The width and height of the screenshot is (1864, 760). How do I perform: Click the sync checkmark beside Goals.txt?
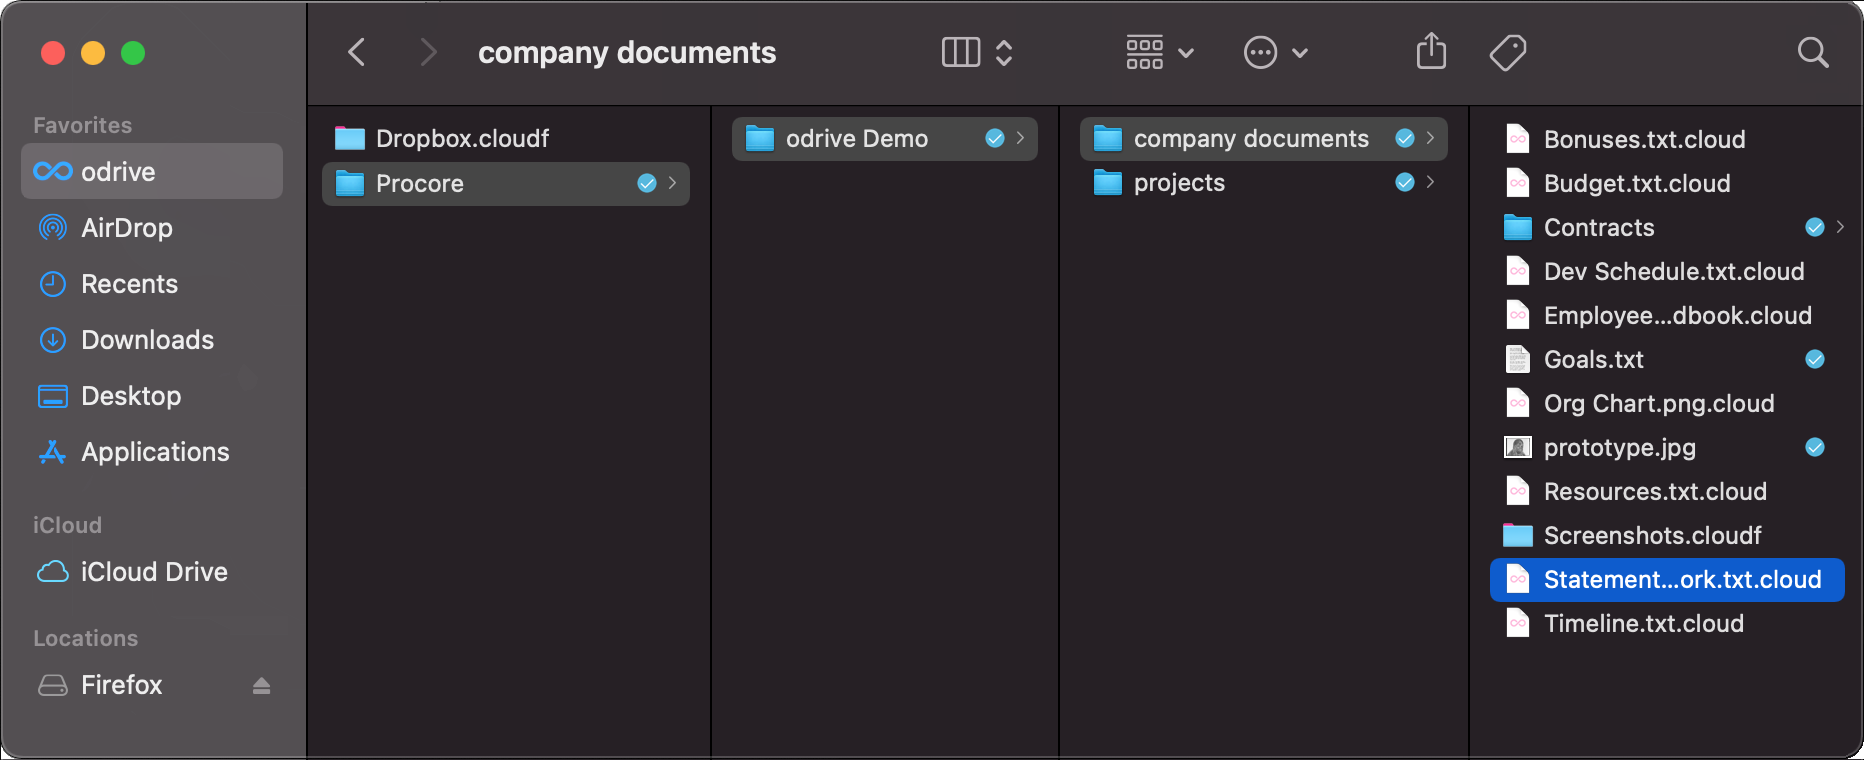click(1814, 359)
